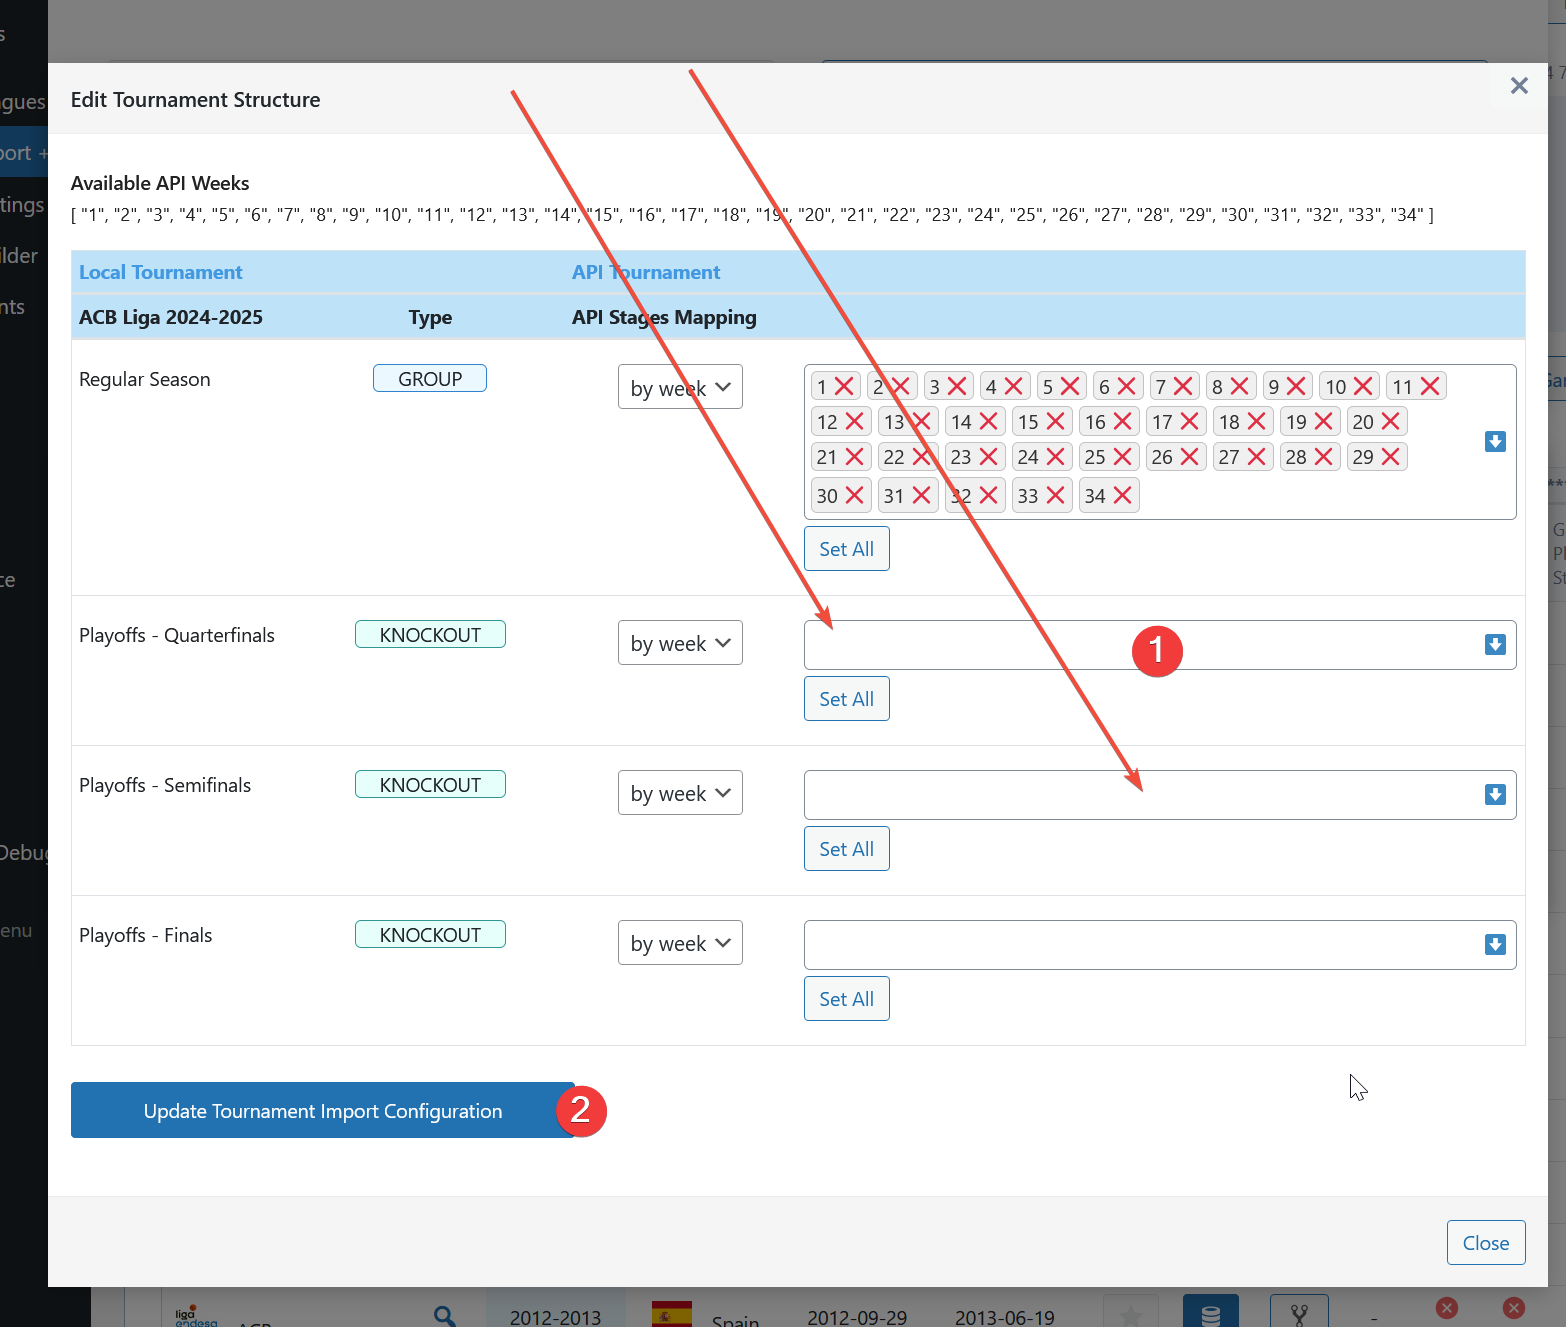Remove week 1 from Regular Season mapping
The height and width of the screenshot is (1327, 1566).
(x=844, y=386)
